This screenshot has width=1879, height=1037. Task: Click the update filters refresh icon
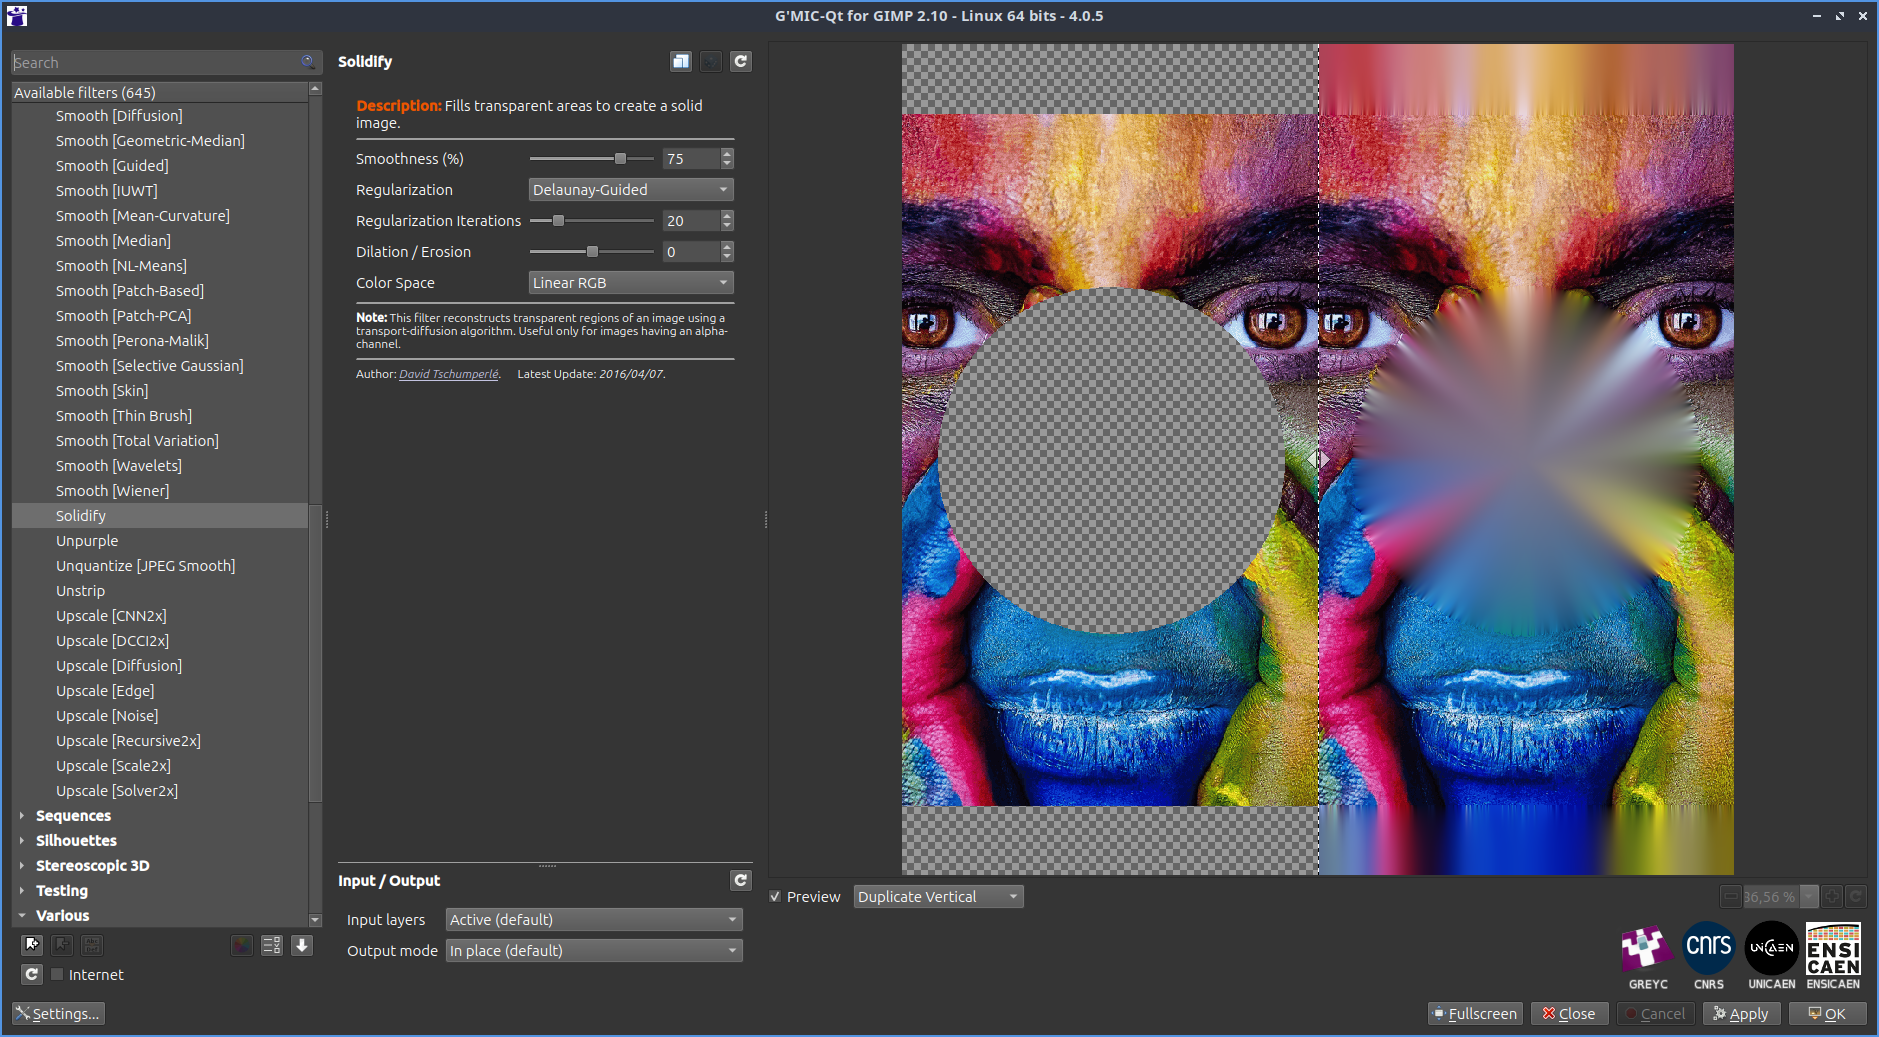[x=32, y=974]
